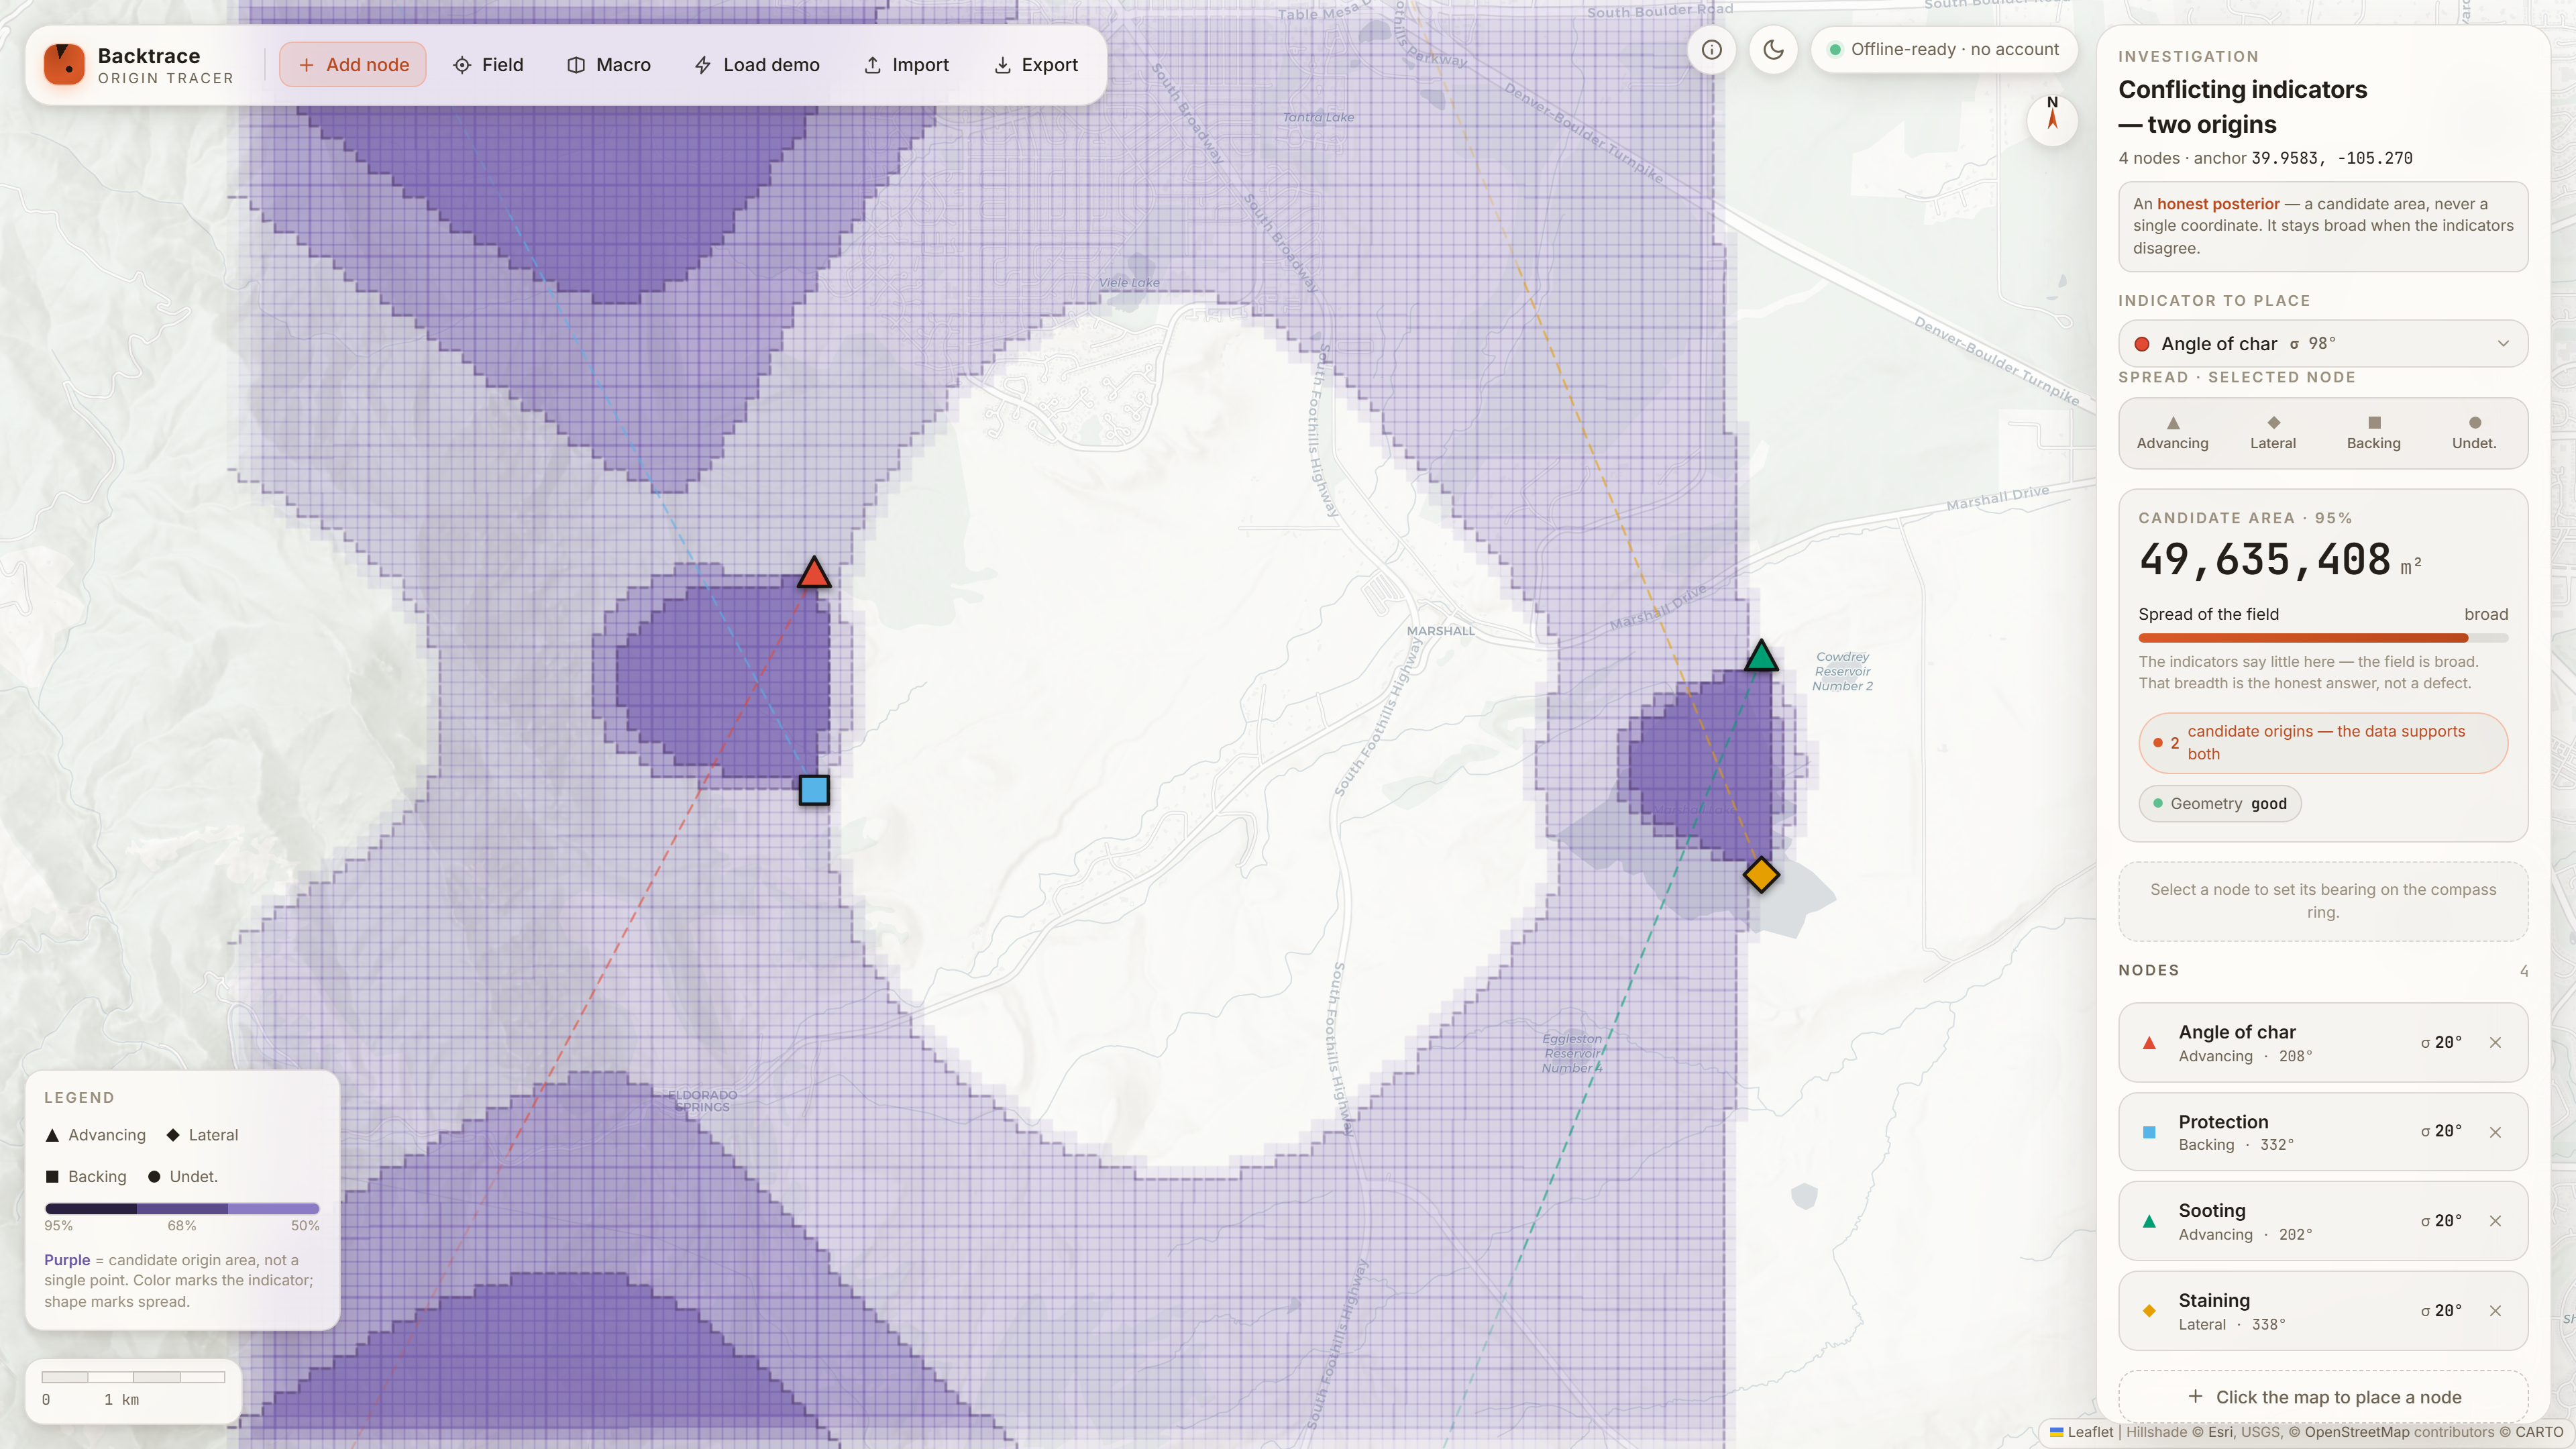Open the CARTO attribution link
The image size is (2576, 1449).
point(2539,1432)
